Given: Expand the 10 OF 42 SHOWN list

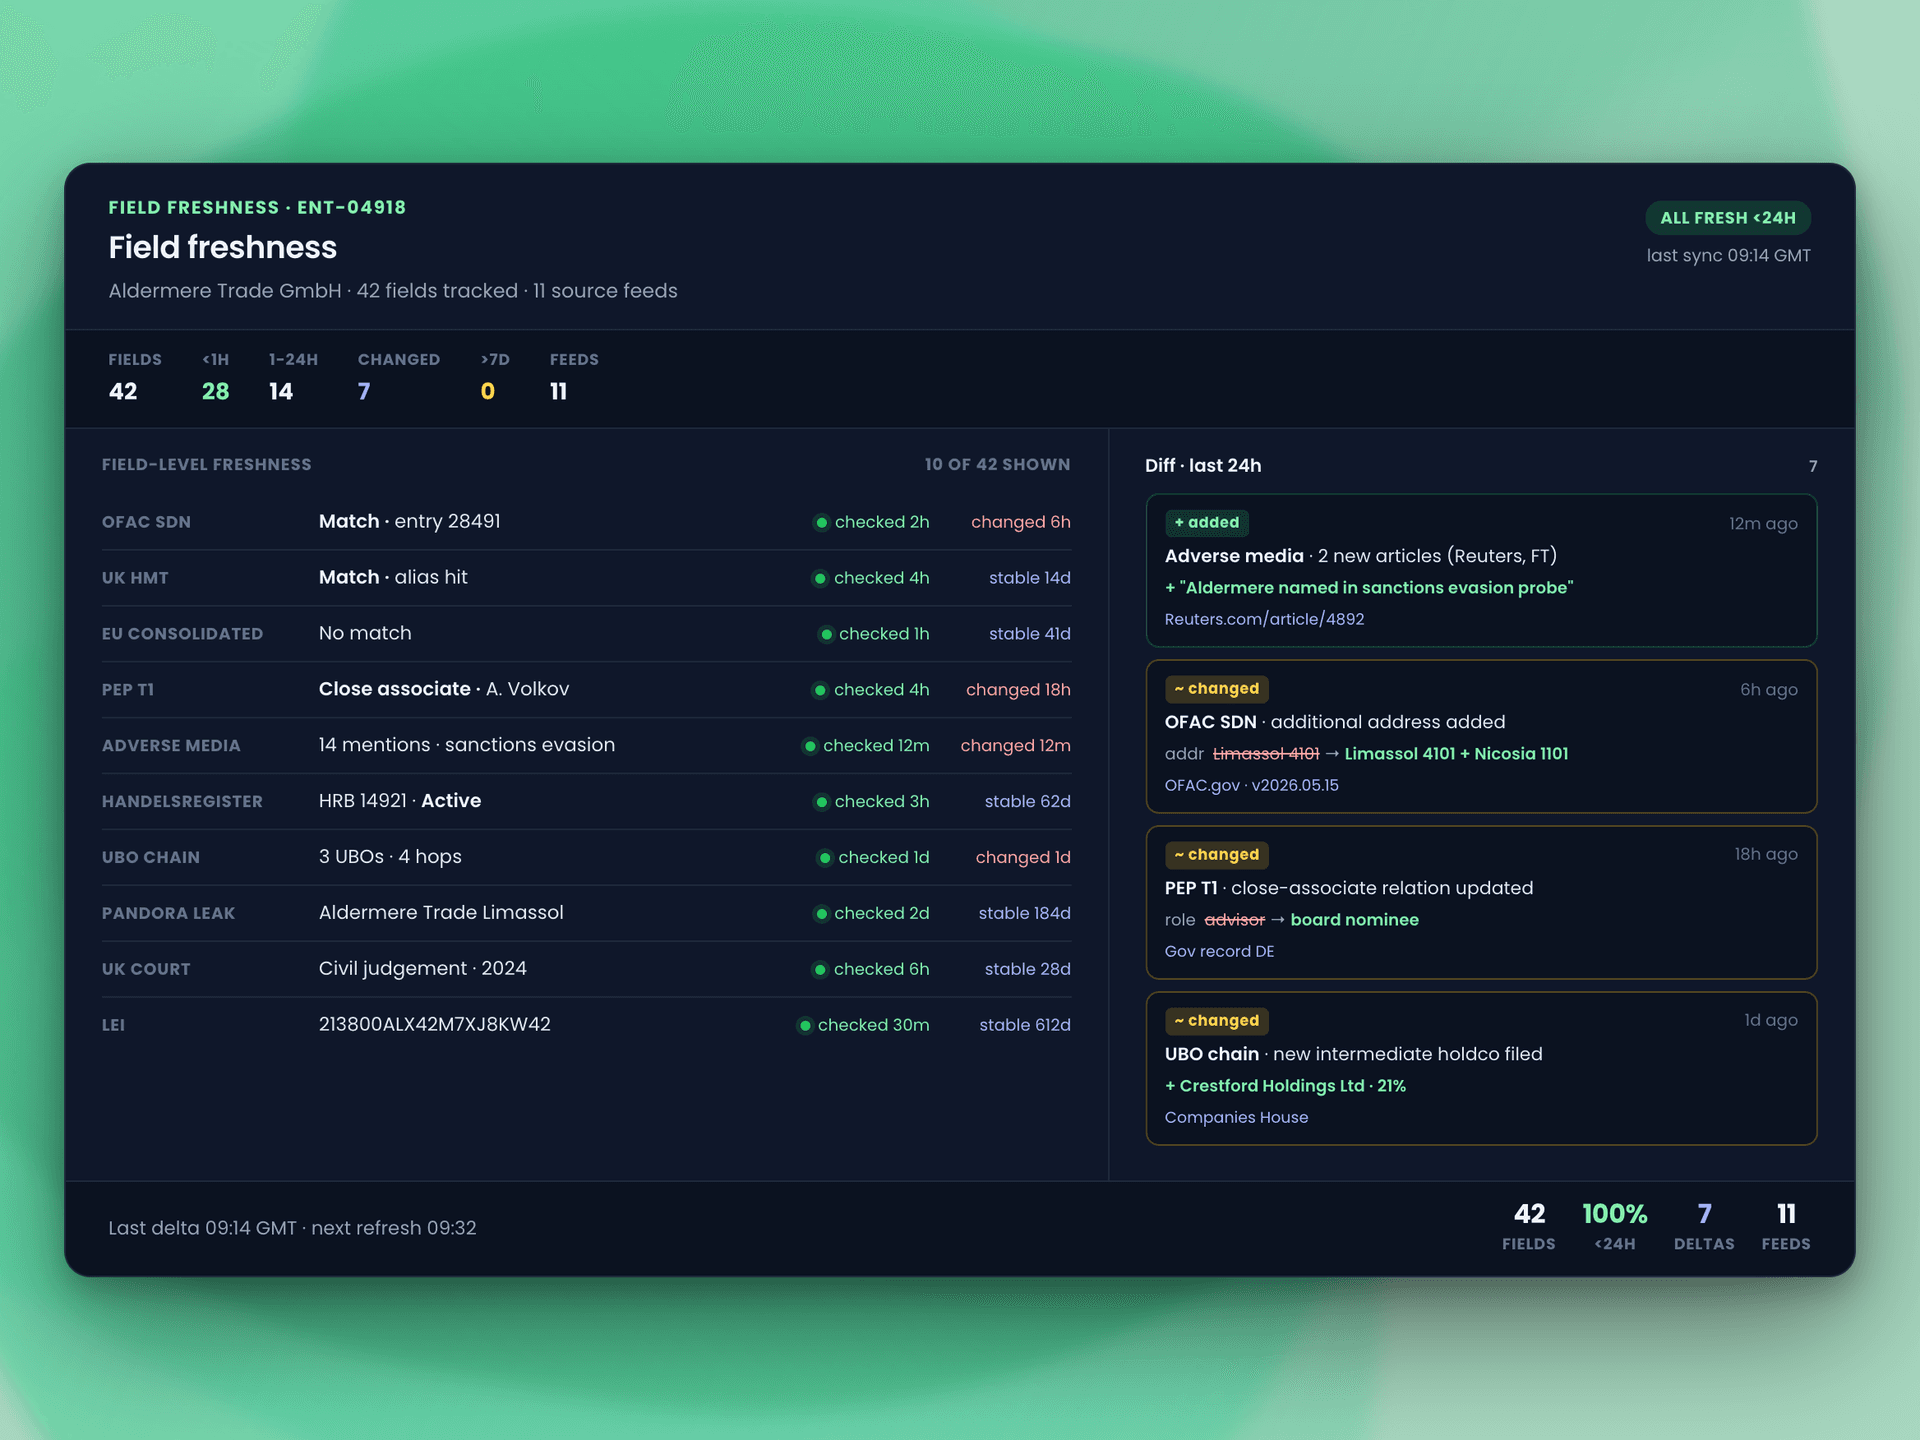Looking at the screenshot, I should point(997,464).
